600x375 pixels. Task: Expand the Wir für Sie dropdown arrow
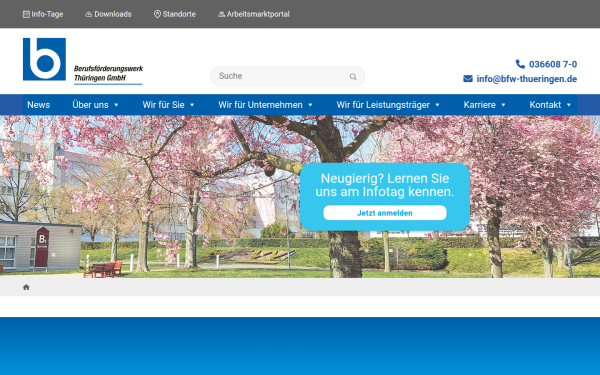pos(192,105)
